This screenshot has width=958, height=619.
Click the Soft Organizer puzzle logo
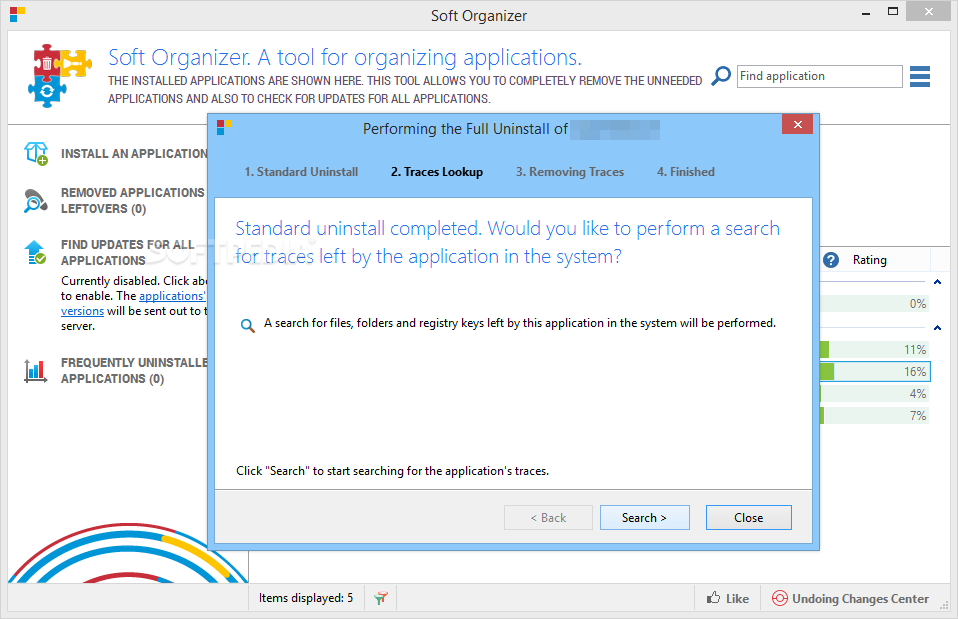pyautogui.click(x=59, y=76)
